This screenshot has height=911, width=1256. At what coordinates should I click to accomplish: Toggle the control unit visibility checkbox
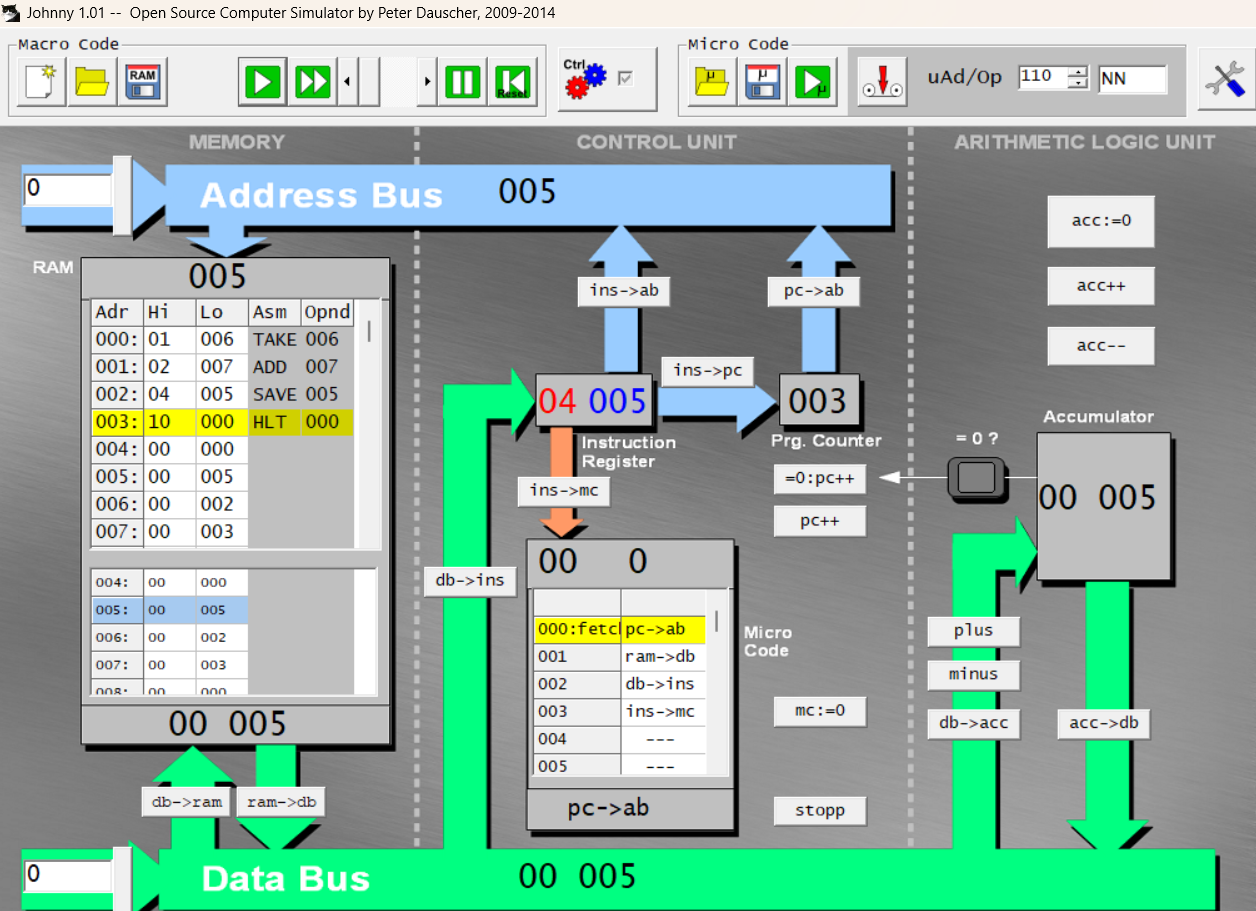click(626, 78)
